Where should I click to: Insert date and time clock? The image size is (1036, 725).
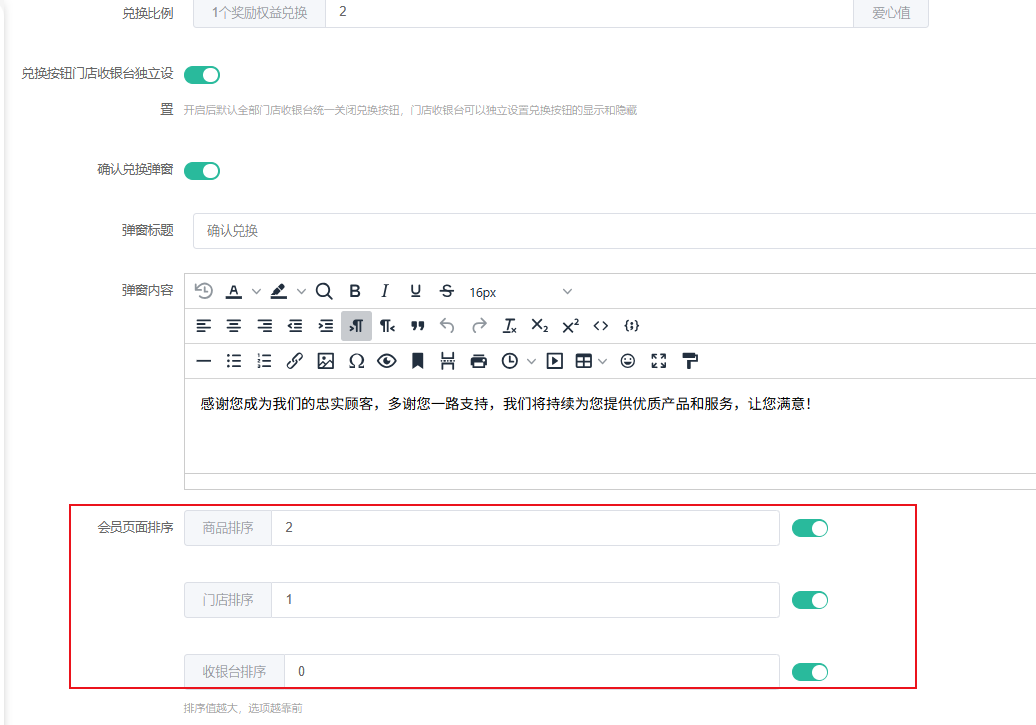[509, 361]
